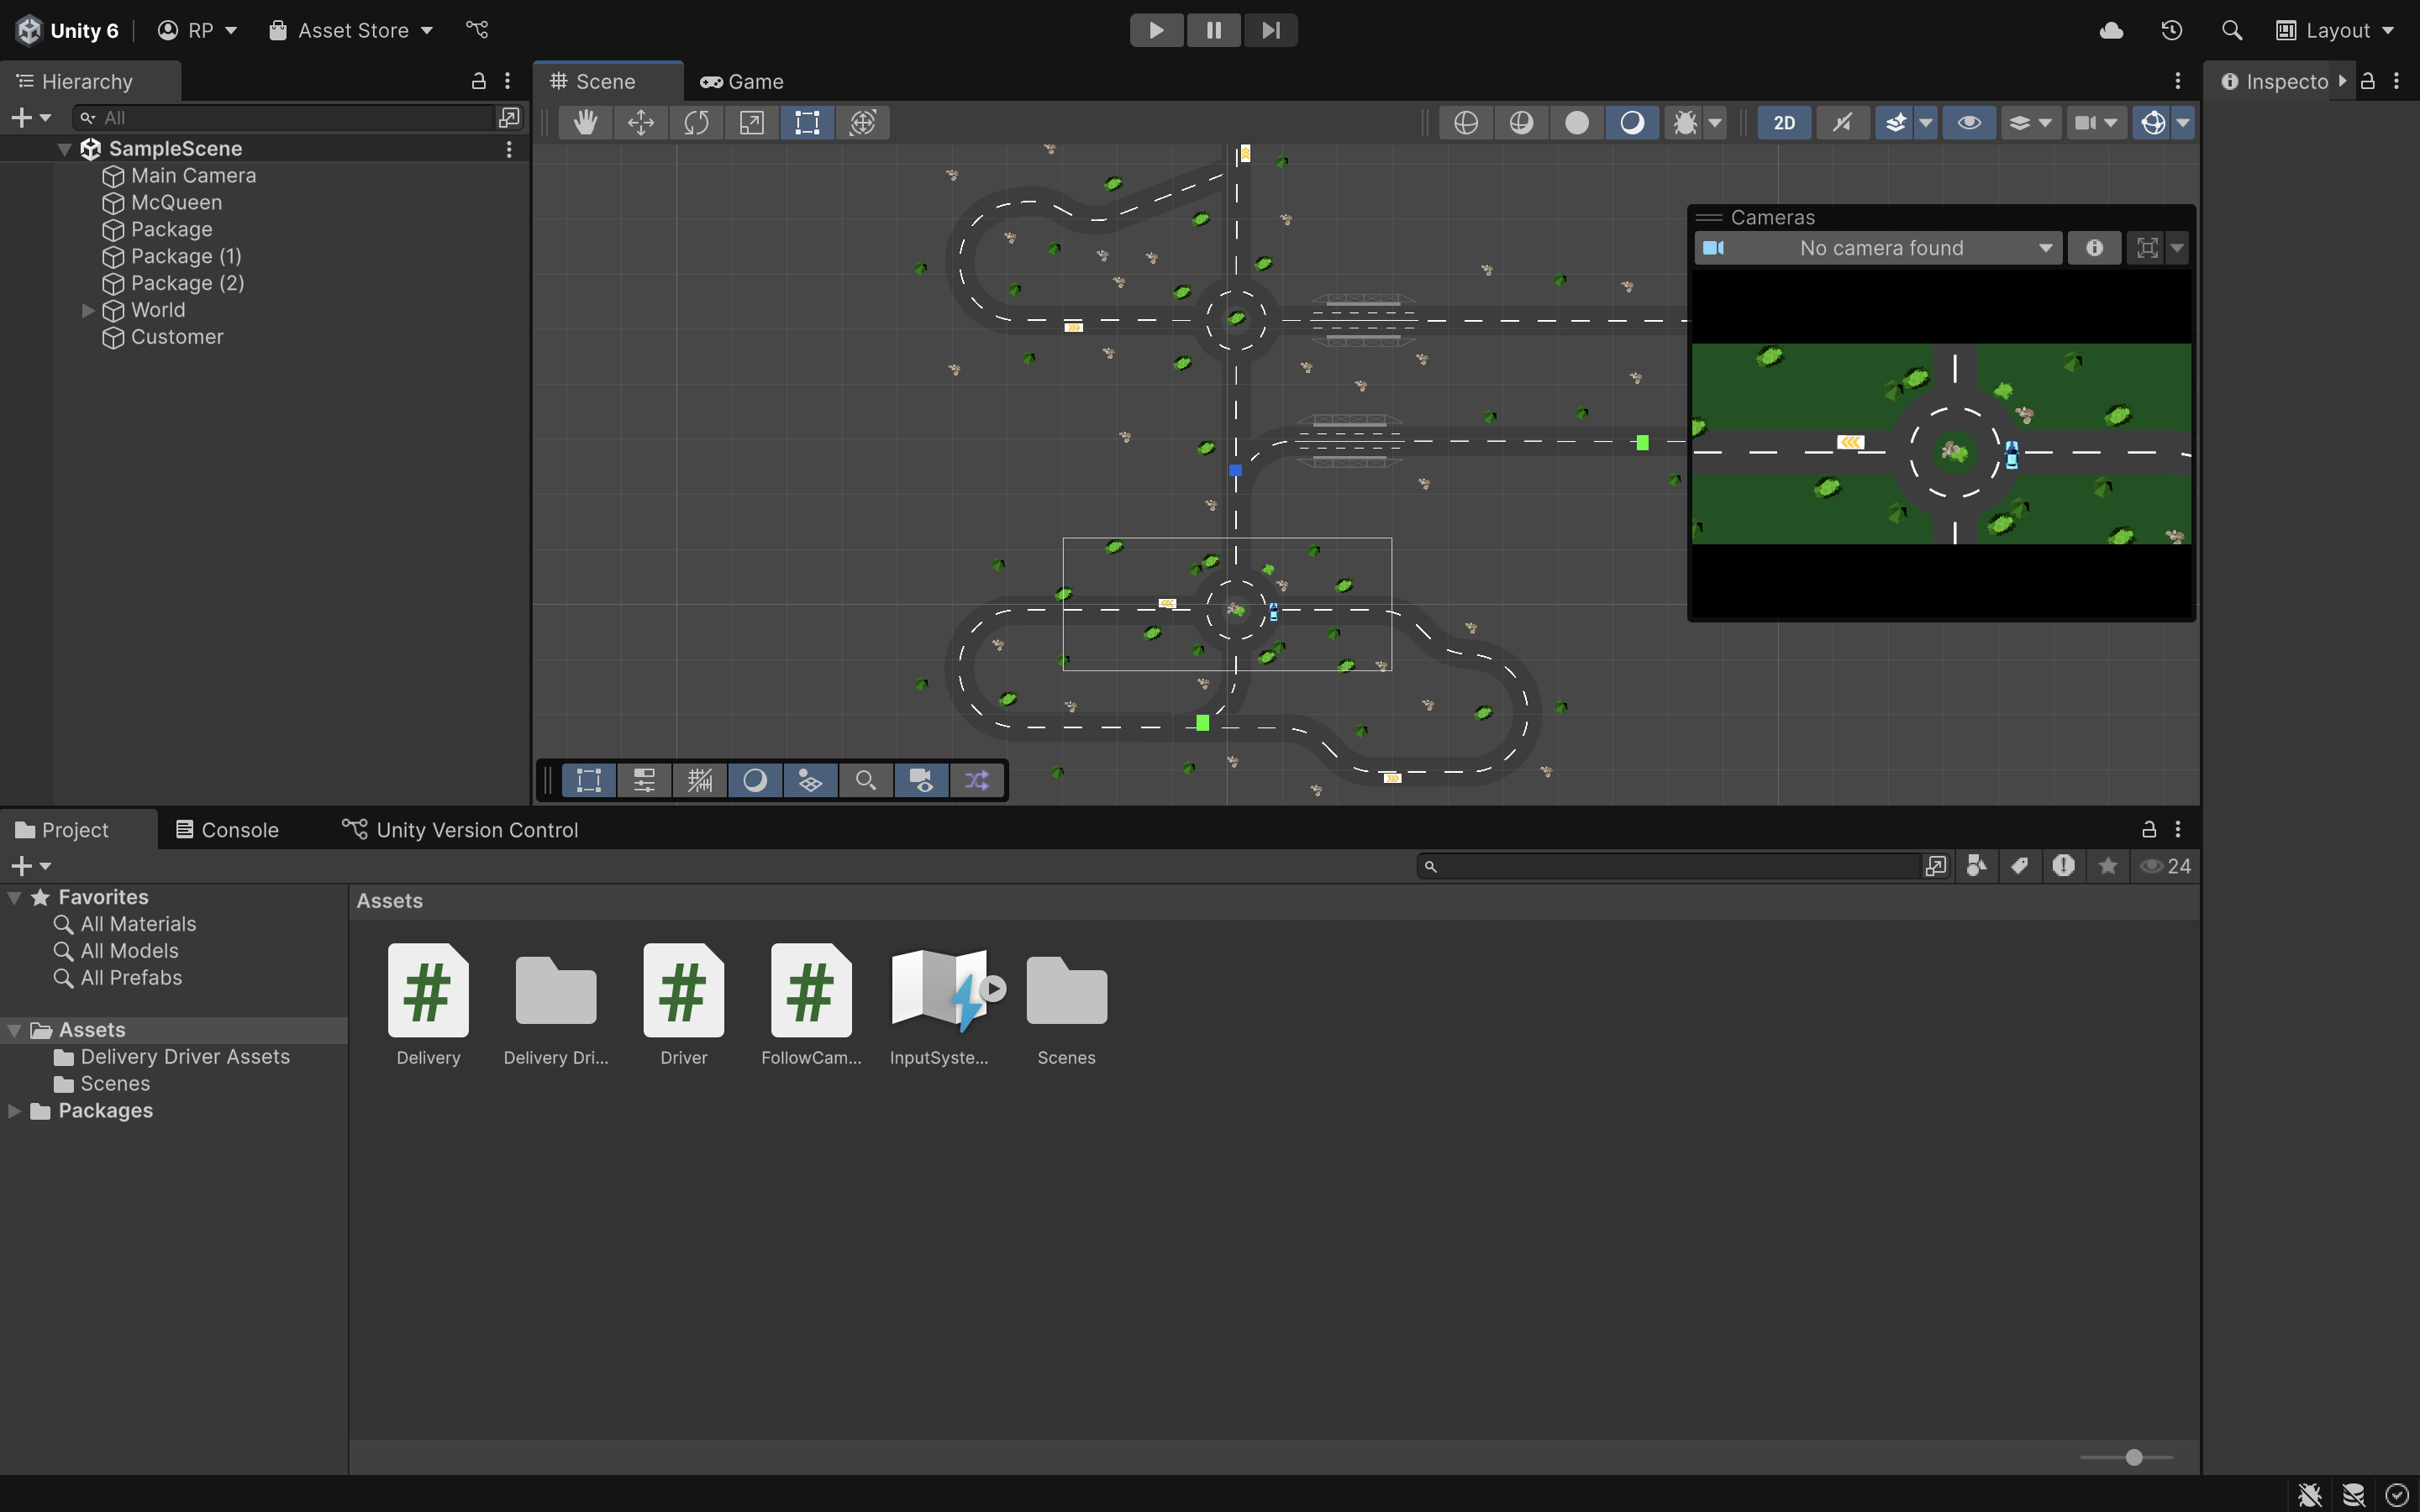
Task: Open the Asset Store menu
Action: pos(351,30)
